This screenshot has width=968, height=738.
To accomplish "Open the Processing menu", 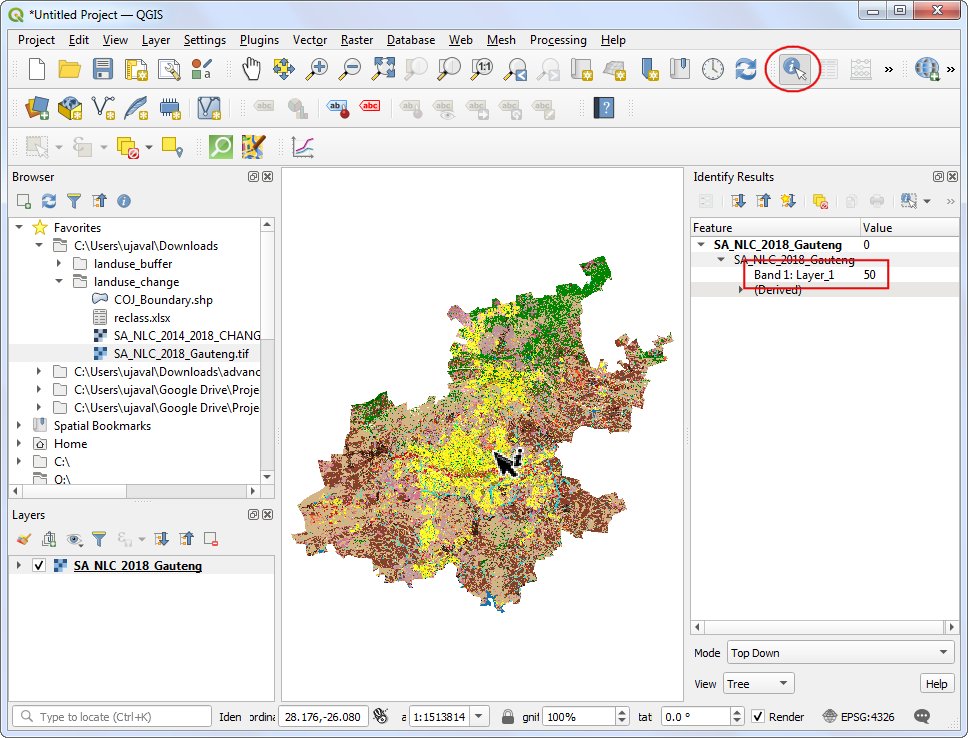I will tap(558, 40).
